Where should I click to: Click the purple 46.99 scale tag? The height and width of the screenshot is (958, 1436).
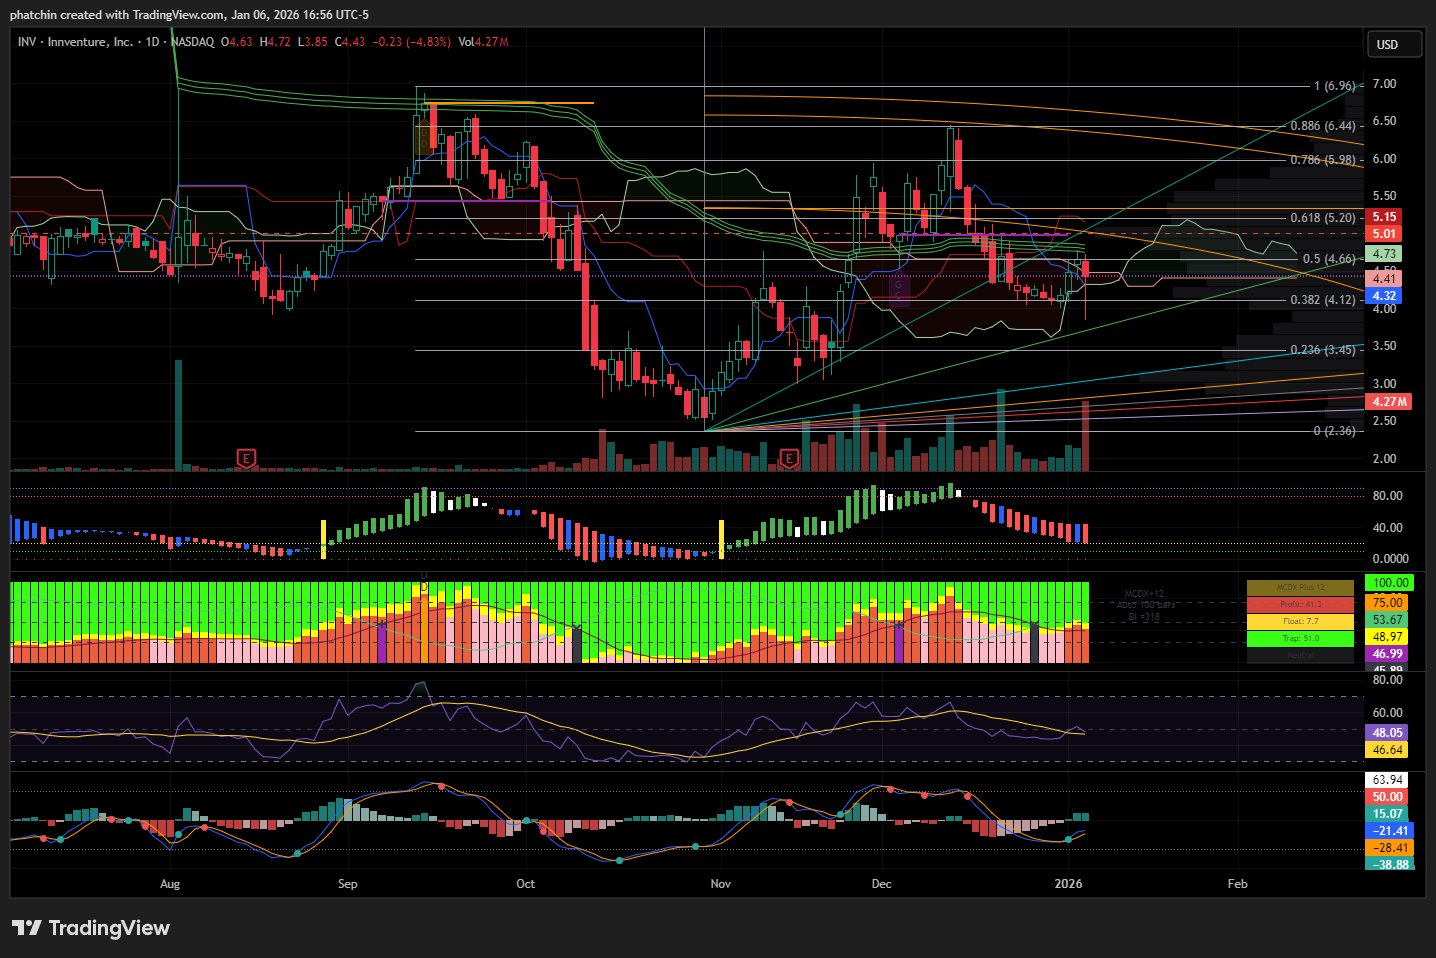(x=1387, y=654)
